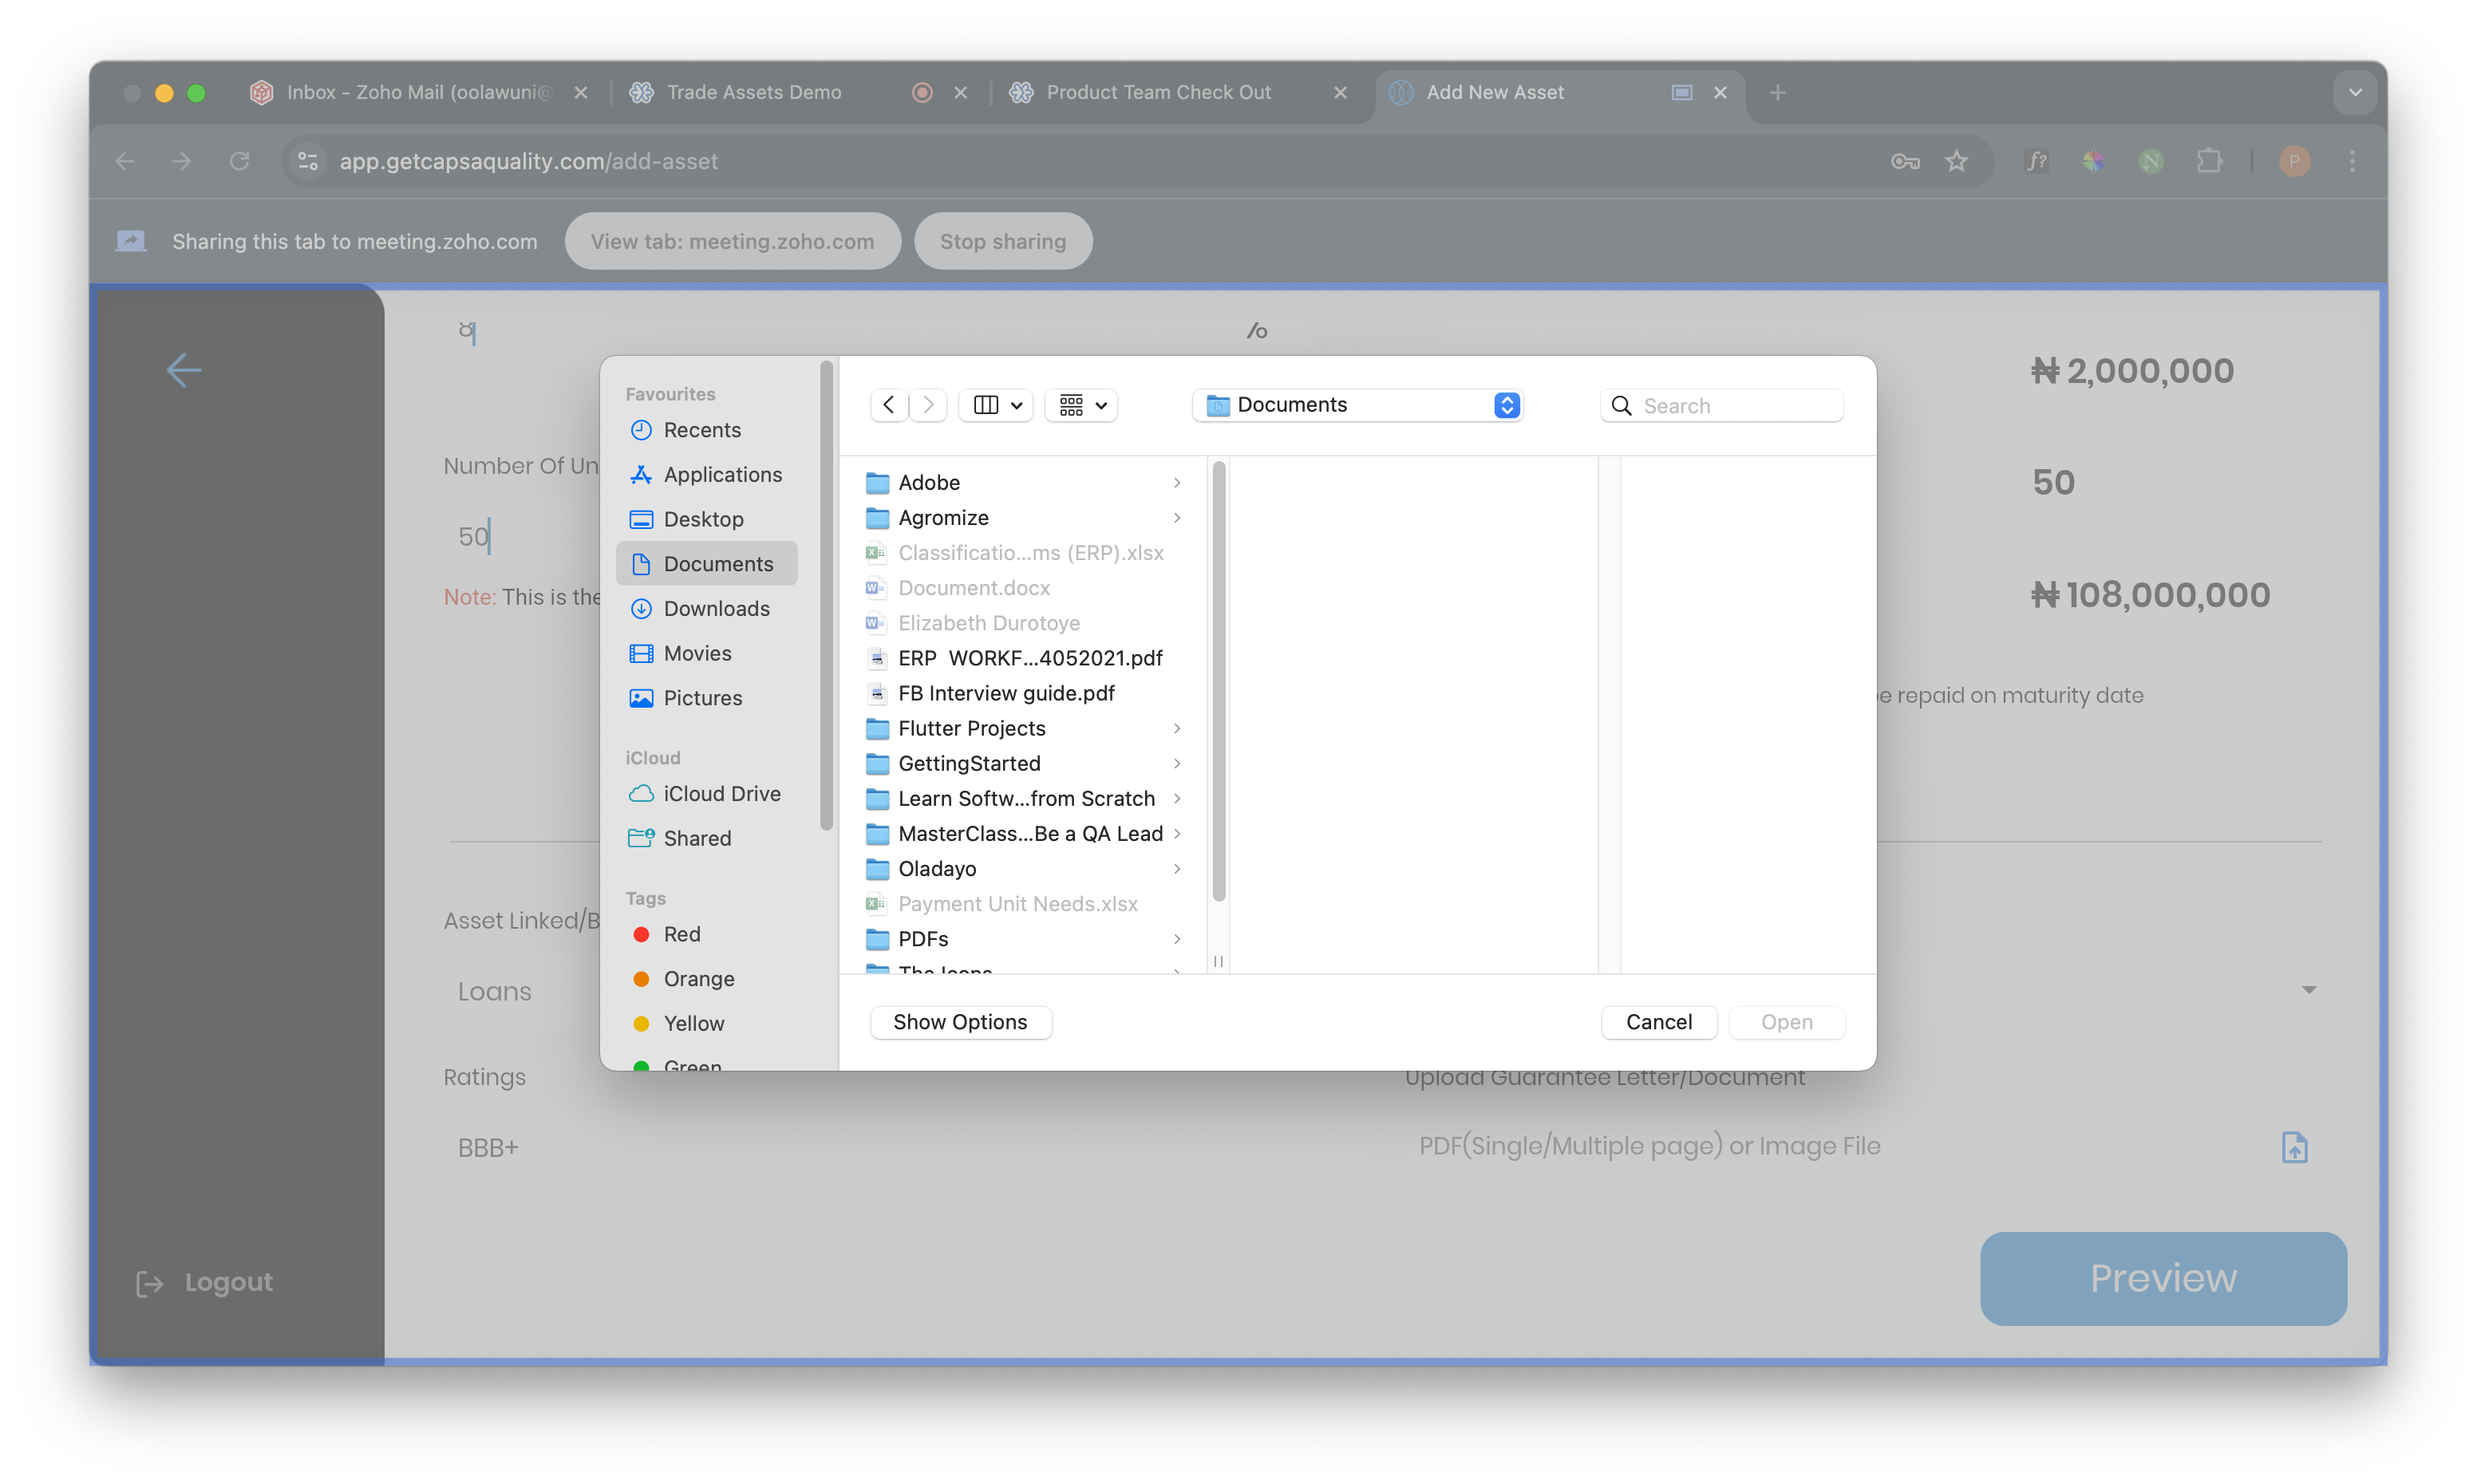Image resolution: width=2477 pixels, height=1484 pixels.
Task: Click the Logout icon in the sidebar
Action: coord(149,1283)
